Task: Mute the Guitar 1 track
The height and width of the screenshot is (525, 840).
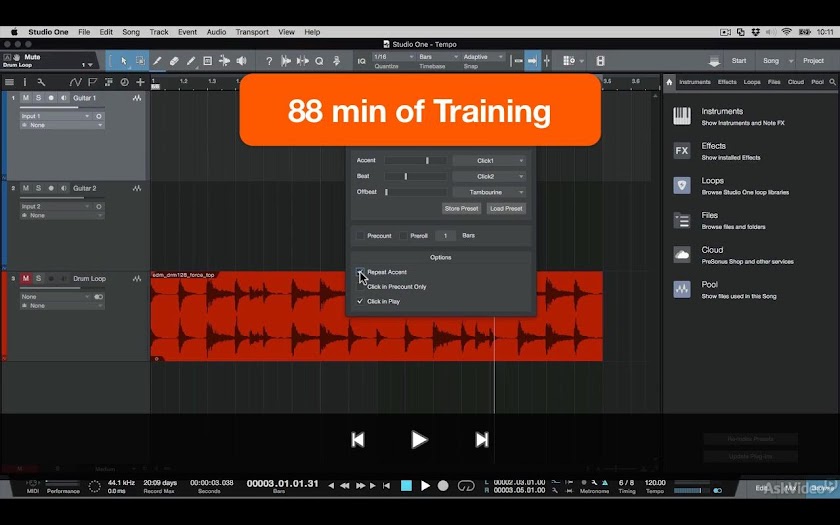Action: (26, 98)
